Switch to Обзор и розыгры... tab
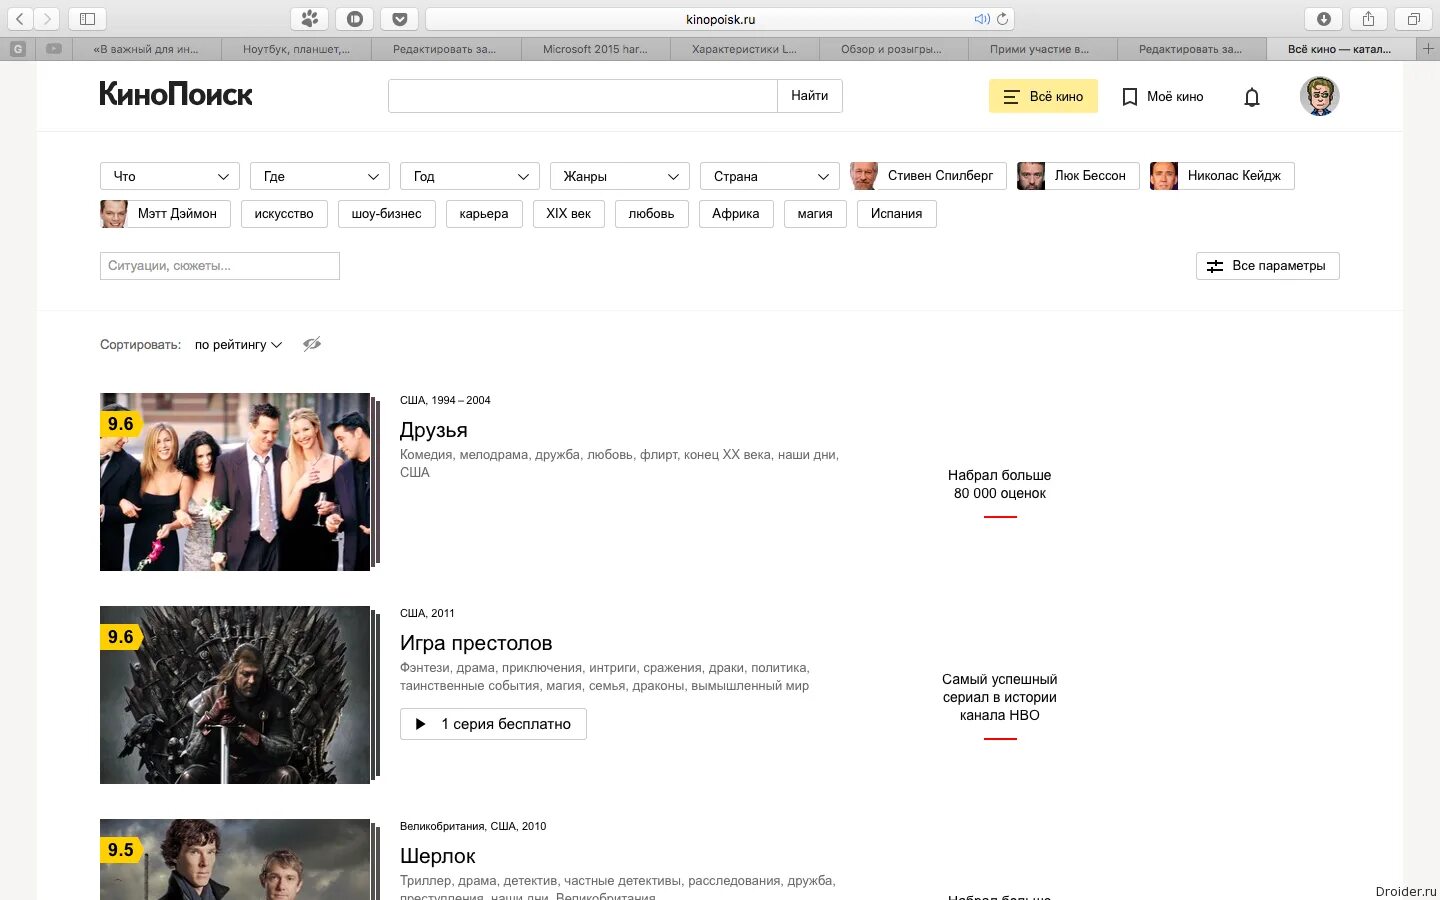Screen dimensions: 1440x900 pos(892,49)
